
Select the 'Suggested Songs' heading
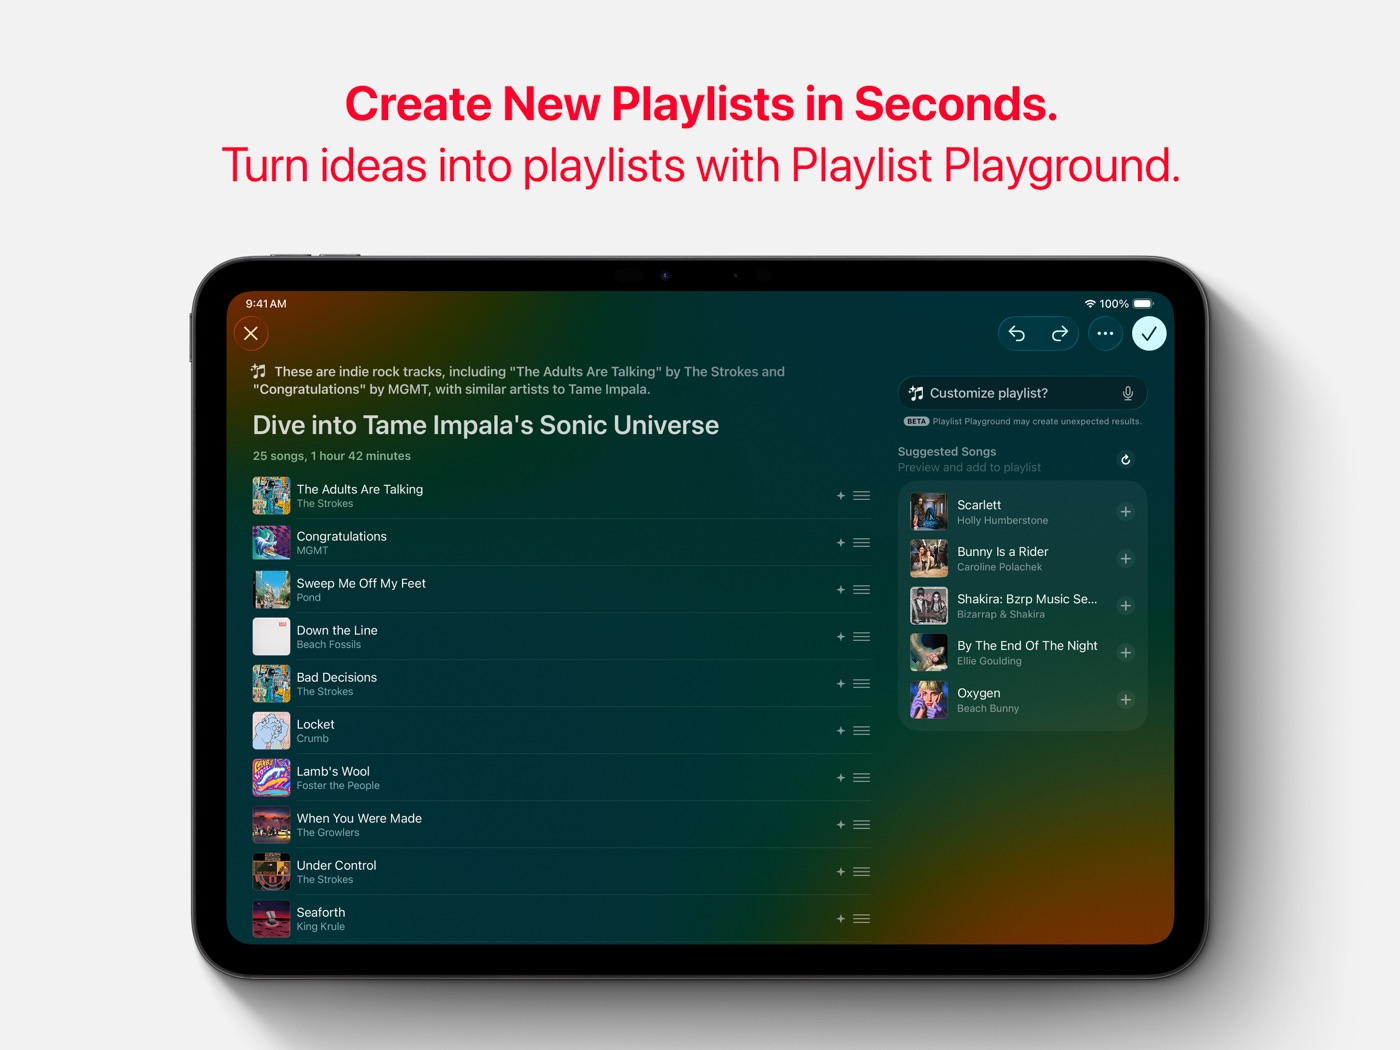click(x=947, y=452)
